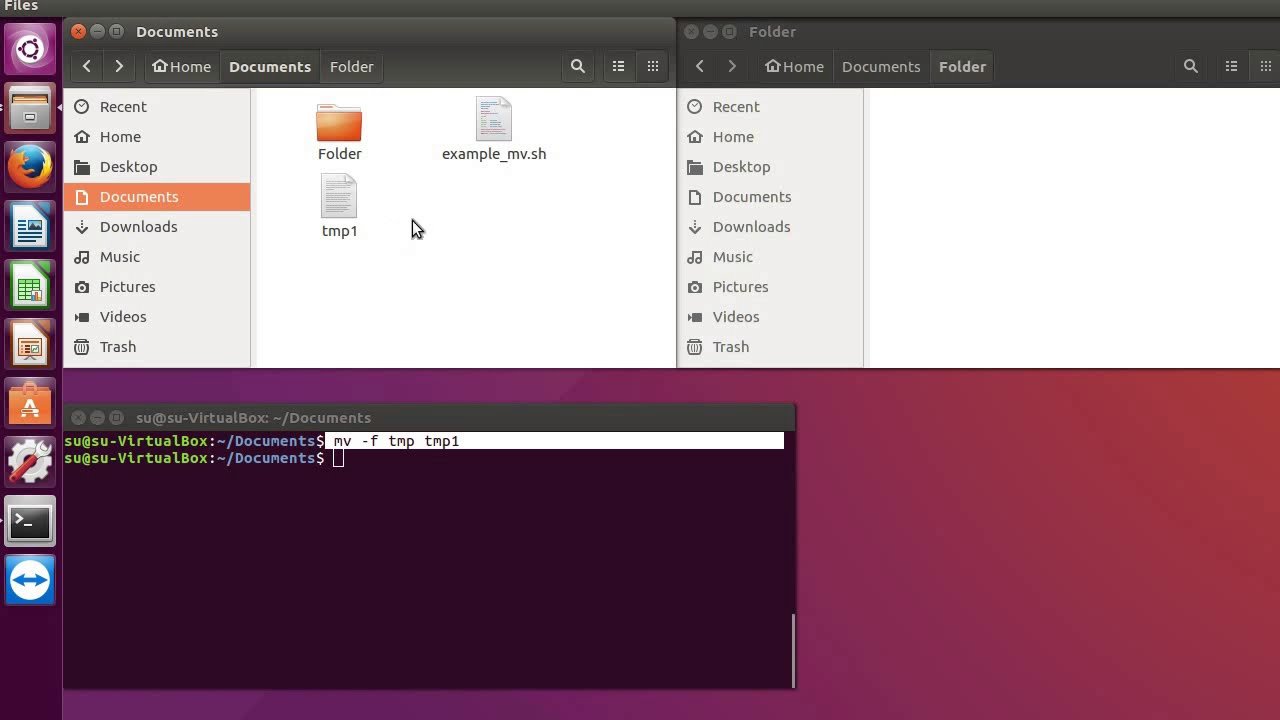
Task: Open Pictures in Documents window sidebar
Action: click(157, 286)
